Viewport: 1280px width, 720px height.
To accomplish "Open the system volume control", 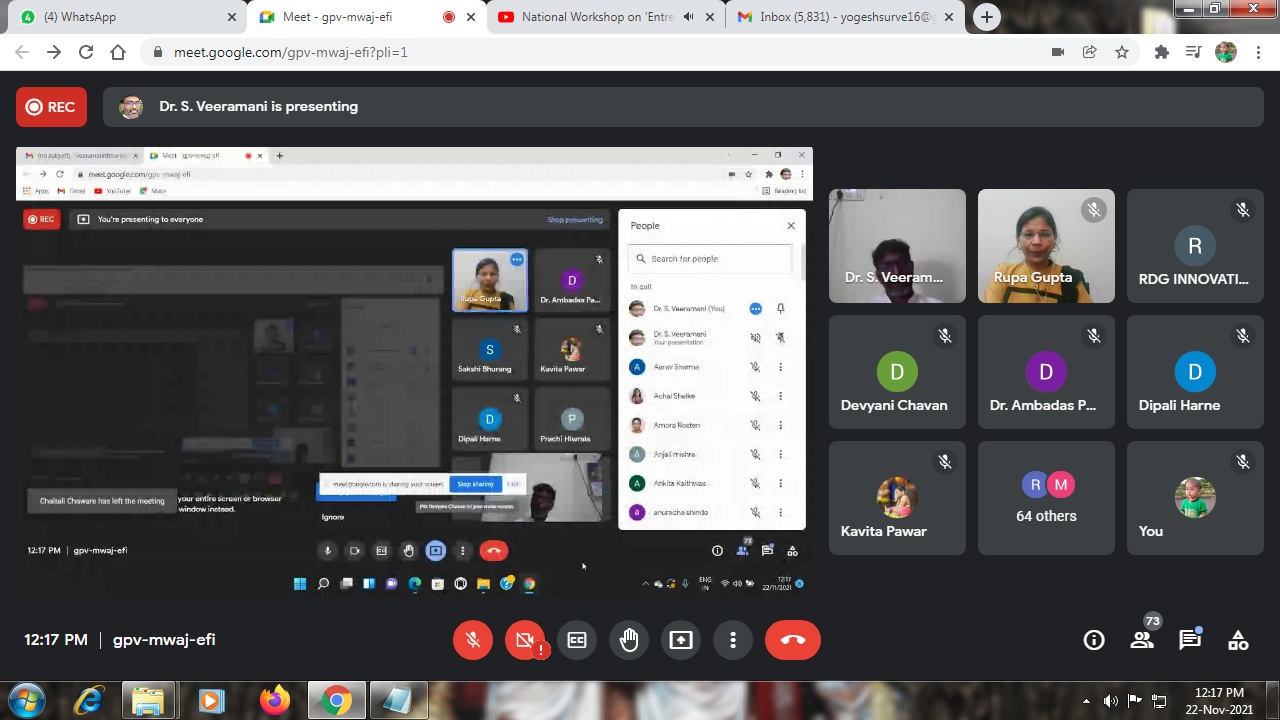I will [x=1111, y=701].
